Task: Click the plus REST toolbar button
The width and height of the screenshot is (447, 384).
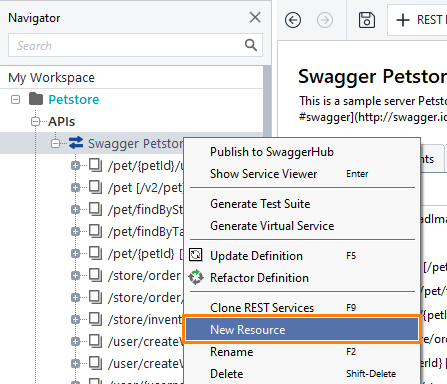Action: tap(418, 20)
